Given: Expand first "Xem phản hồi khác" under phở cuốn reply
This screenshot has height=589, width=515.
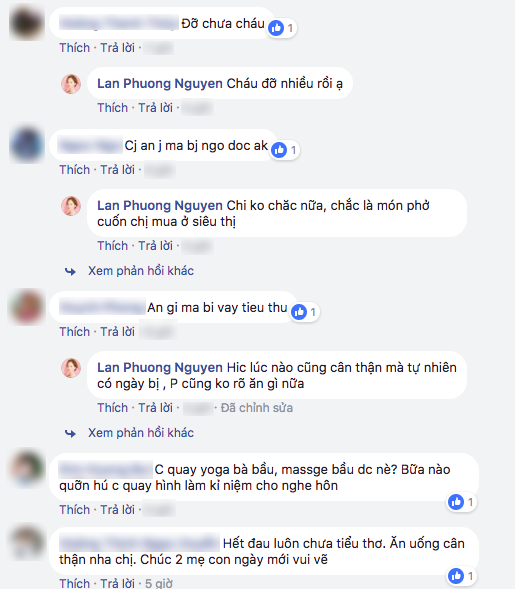Looking at the screenshot, I should click(141, 271).
